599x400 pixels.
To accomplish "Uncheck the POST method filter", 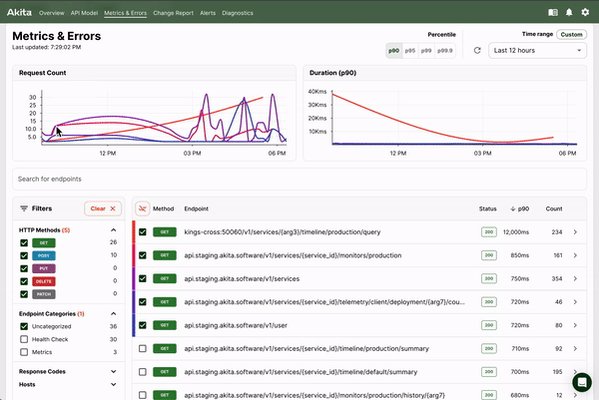I will [24, 256].
